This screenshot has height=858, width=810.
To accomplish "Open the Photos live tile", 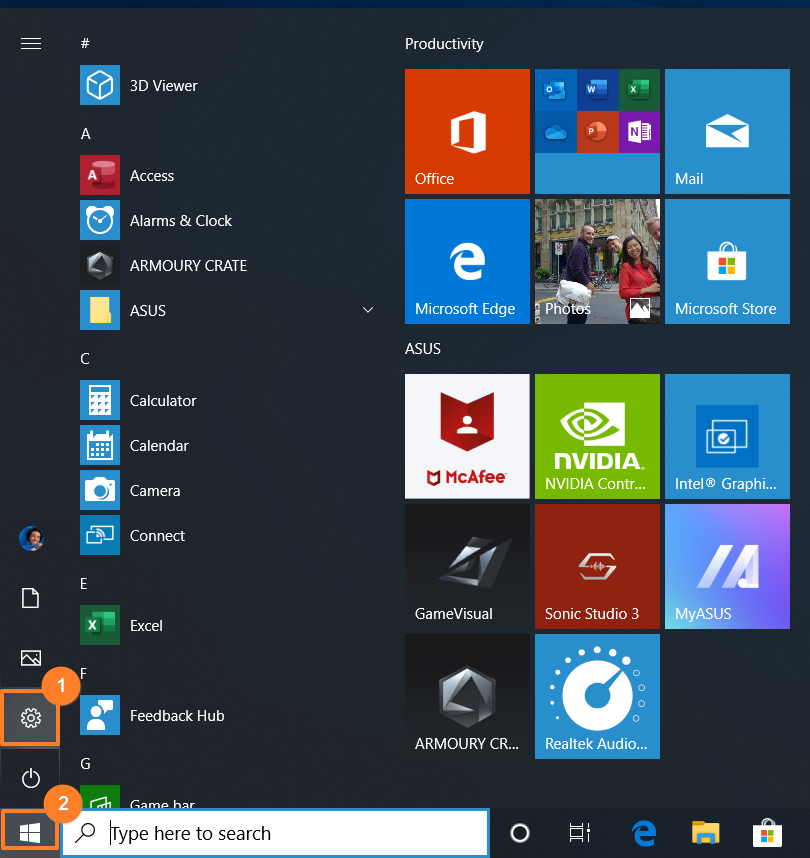I will pyautogui.click(x=597, y=262).
